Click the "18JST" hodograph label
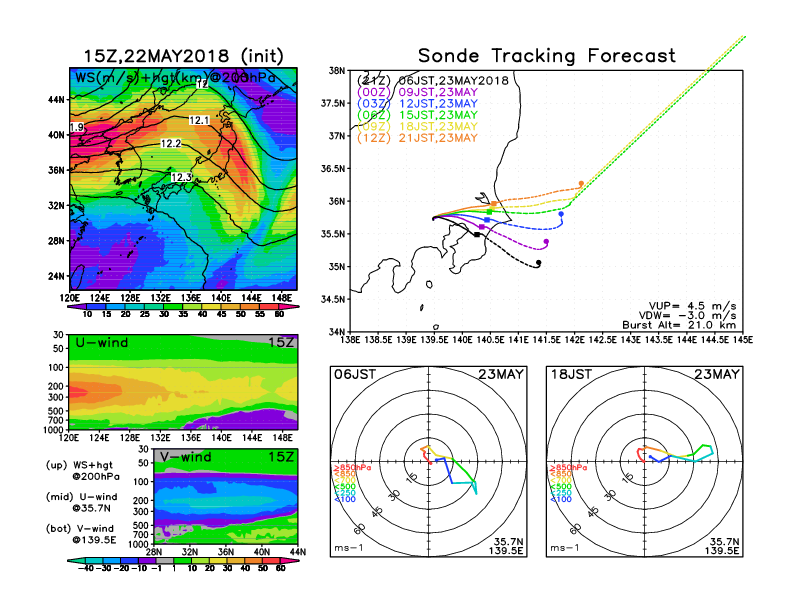The height and width of the screenshot is (612, 792). tap(571, 374)
